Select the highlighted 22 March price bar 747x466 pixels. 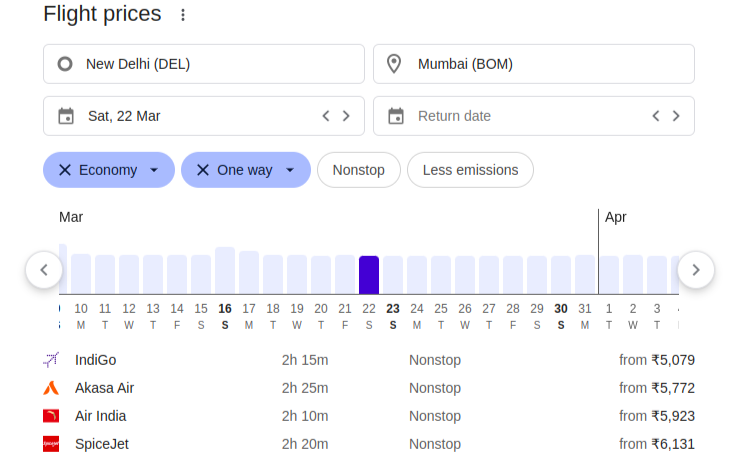click(369, 275)
